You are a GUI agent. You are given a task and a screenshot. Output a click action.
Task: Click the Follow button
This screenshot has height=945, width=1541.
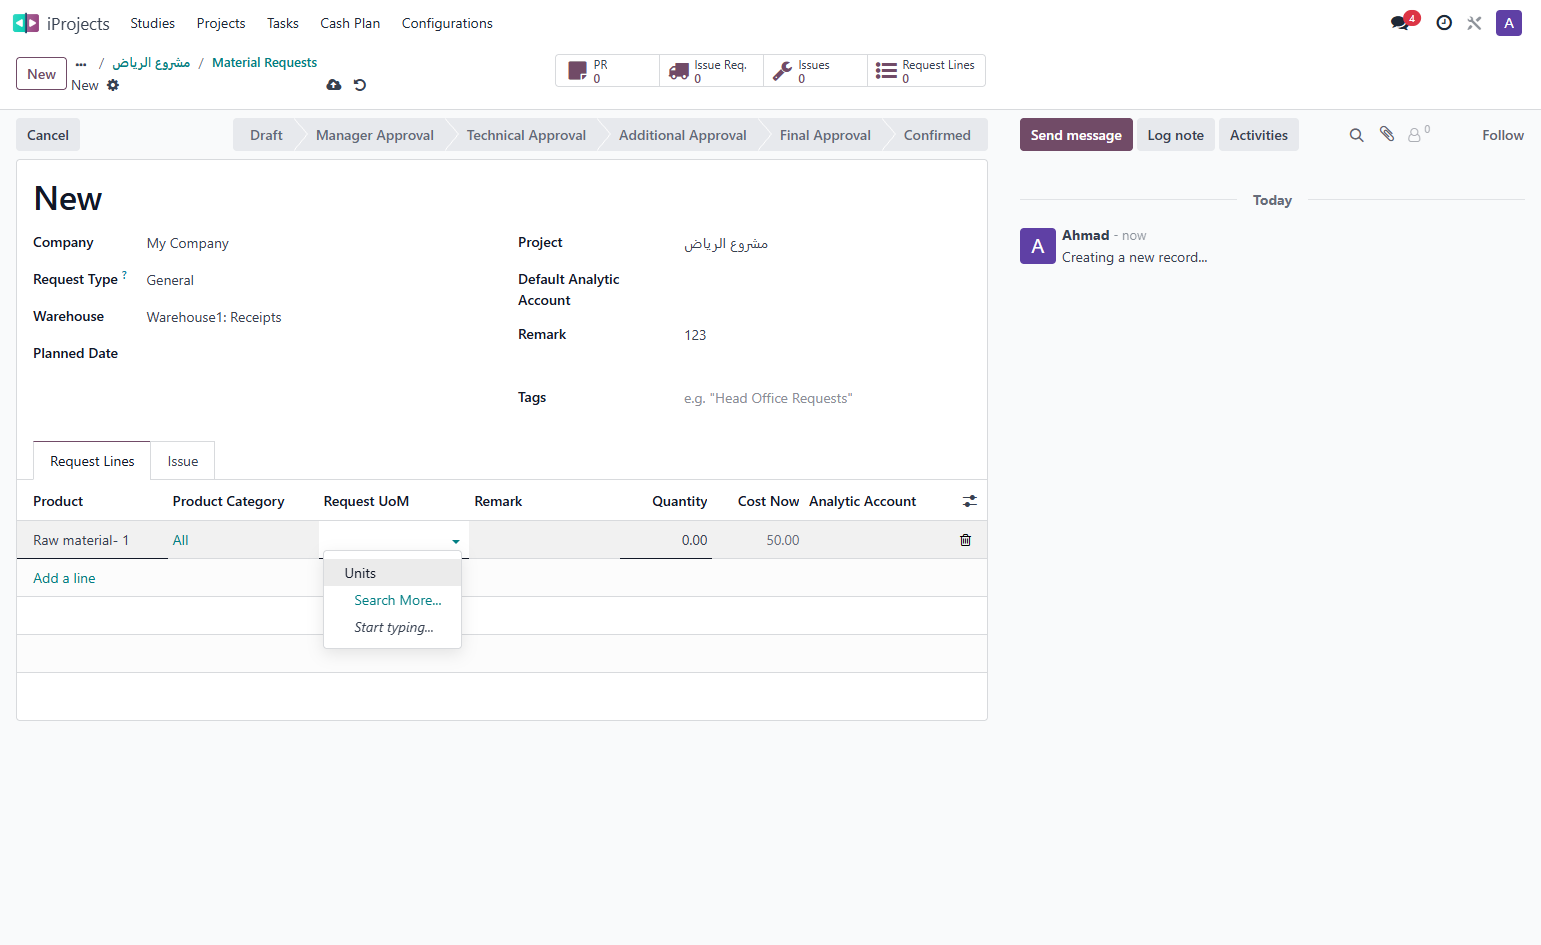(x=1503, y=135)
